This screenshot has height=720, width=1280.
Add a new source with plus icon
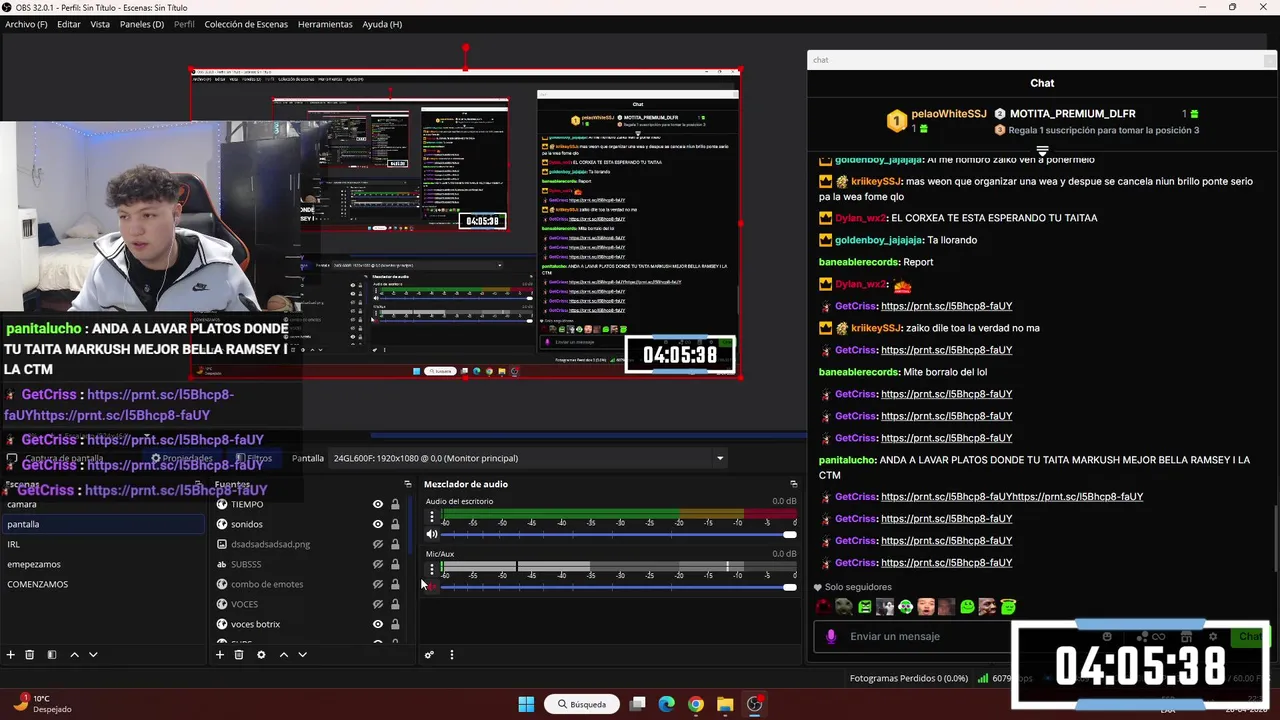coord(220,655)
